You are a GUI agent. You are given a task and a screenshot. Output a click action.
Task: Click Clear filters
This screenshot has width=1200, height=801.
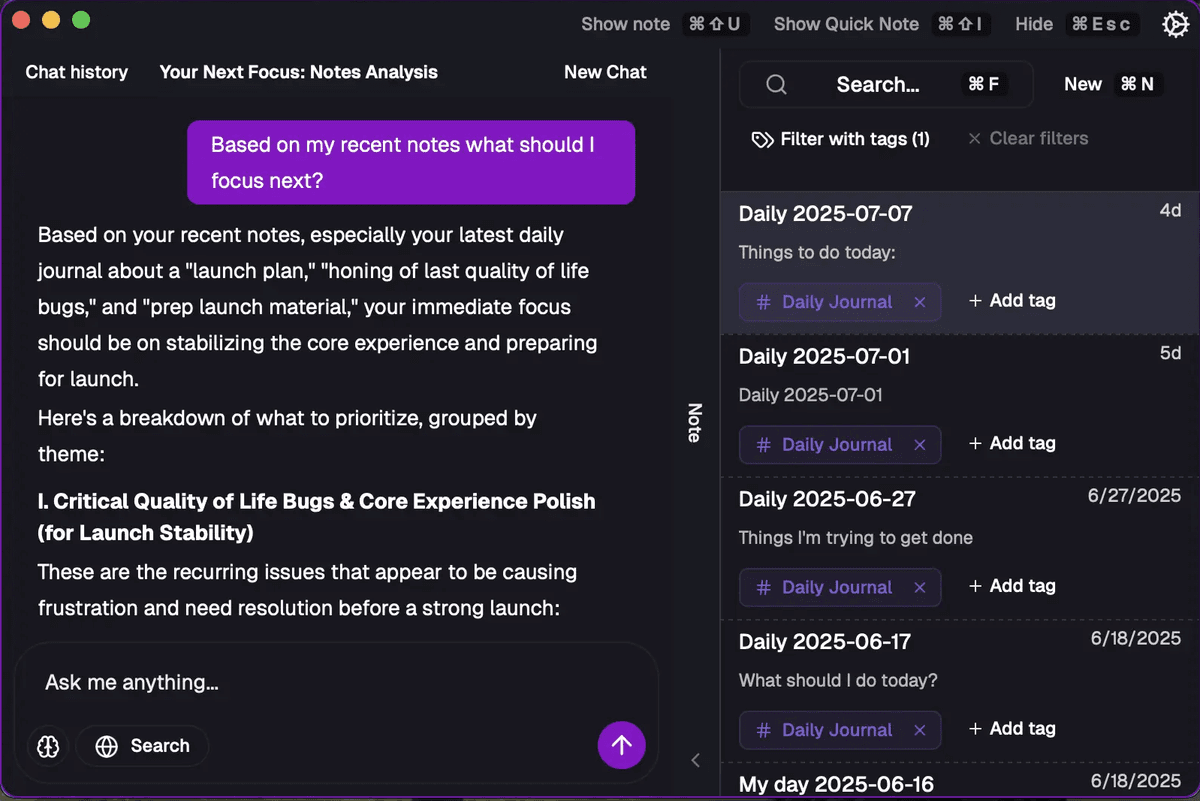click(1028, 139)
